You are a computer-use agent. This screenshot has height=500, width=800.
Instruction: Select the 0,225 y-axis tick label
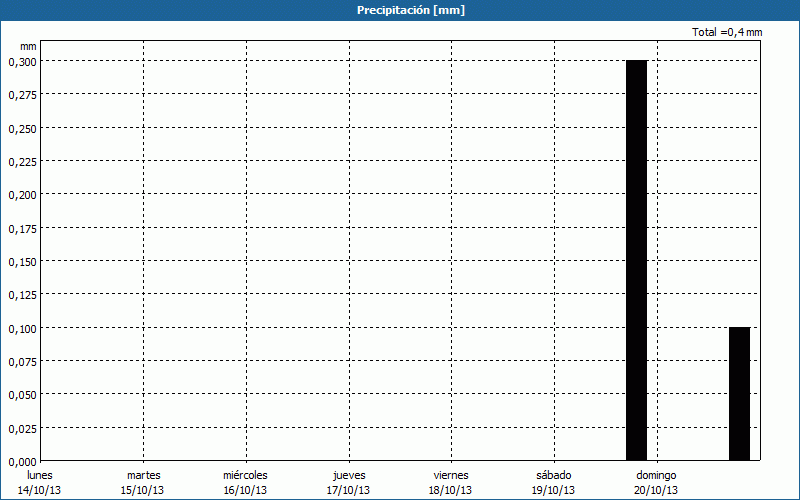click(23, 161)
